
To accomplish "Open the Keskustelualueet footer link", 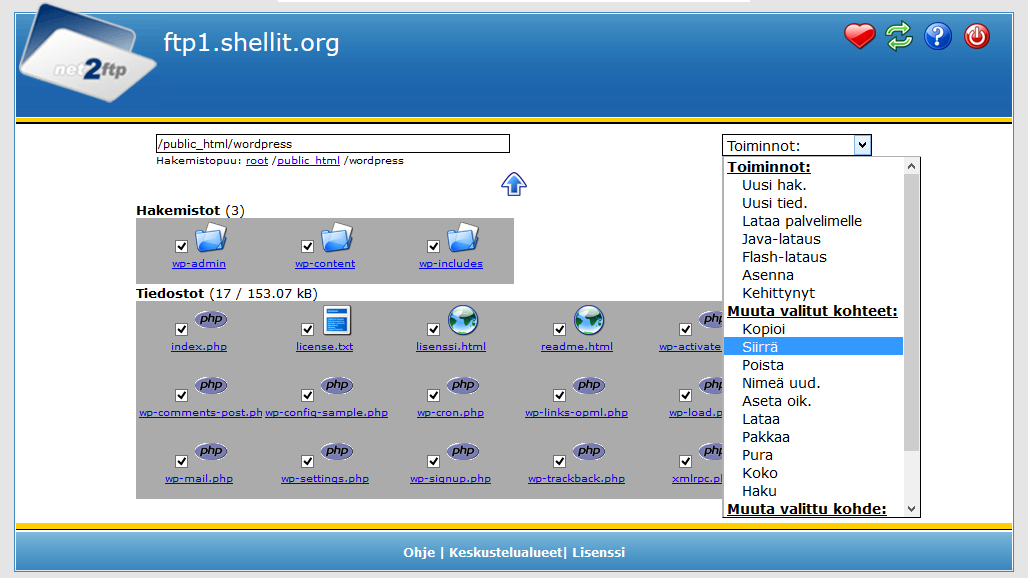I will pos(505,552).
